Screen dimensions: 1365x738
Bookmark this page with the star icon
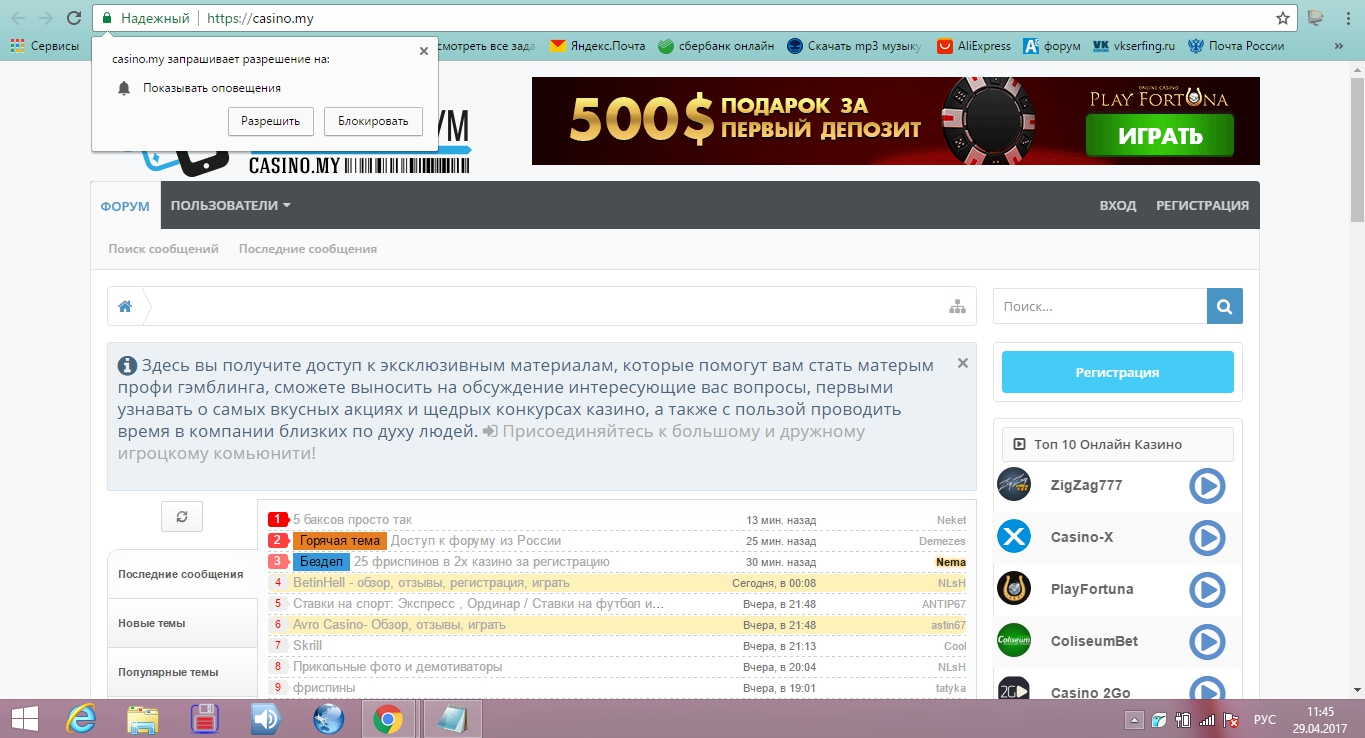tap(1283, 18)
